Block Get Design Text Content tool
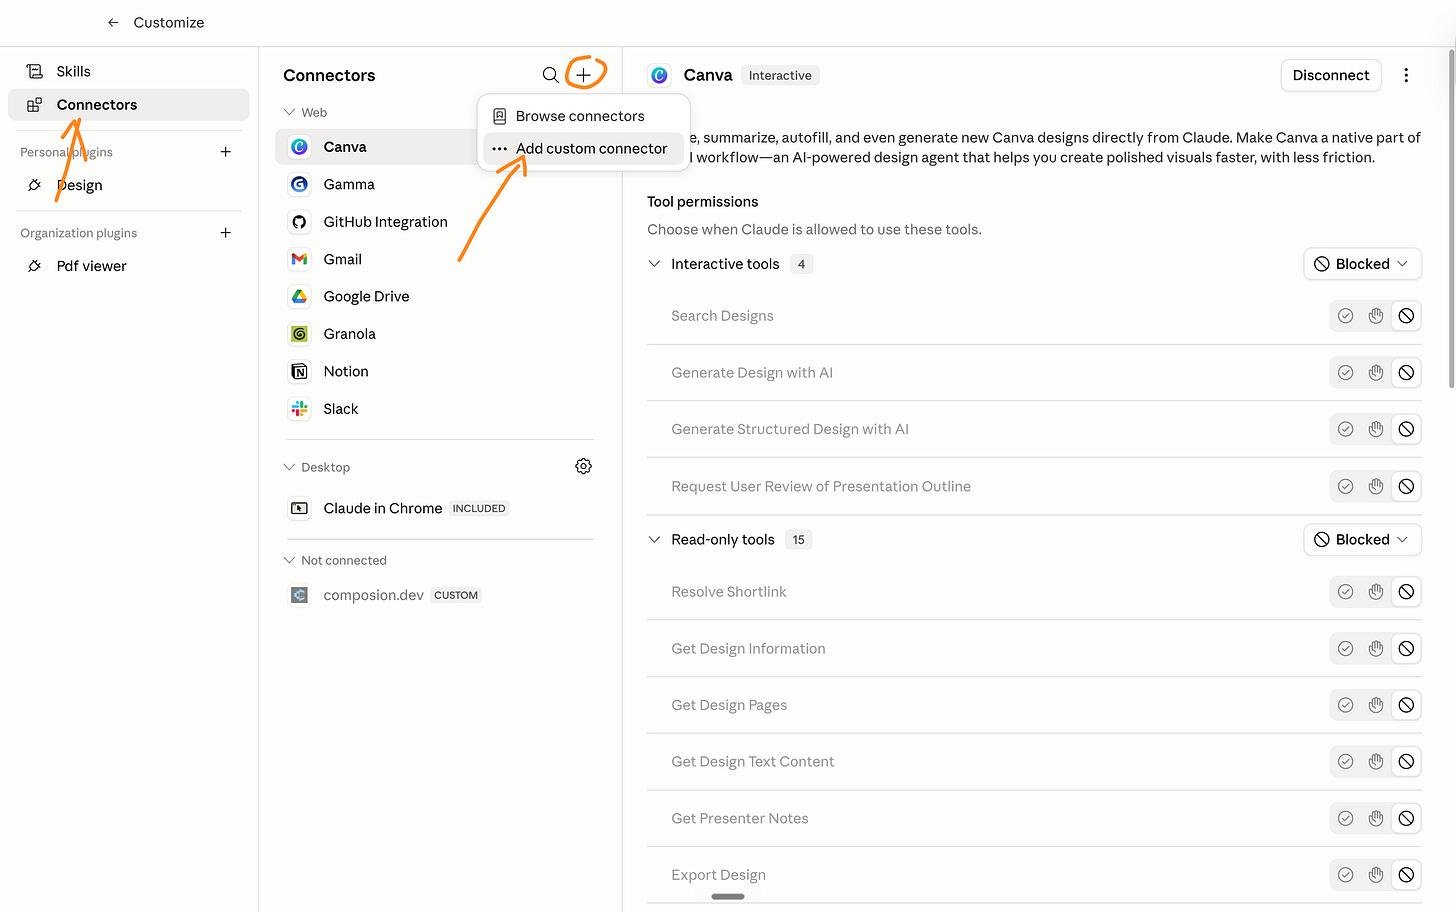Viewport: 1456px width, 912px height. click(x=1406, y=762)
